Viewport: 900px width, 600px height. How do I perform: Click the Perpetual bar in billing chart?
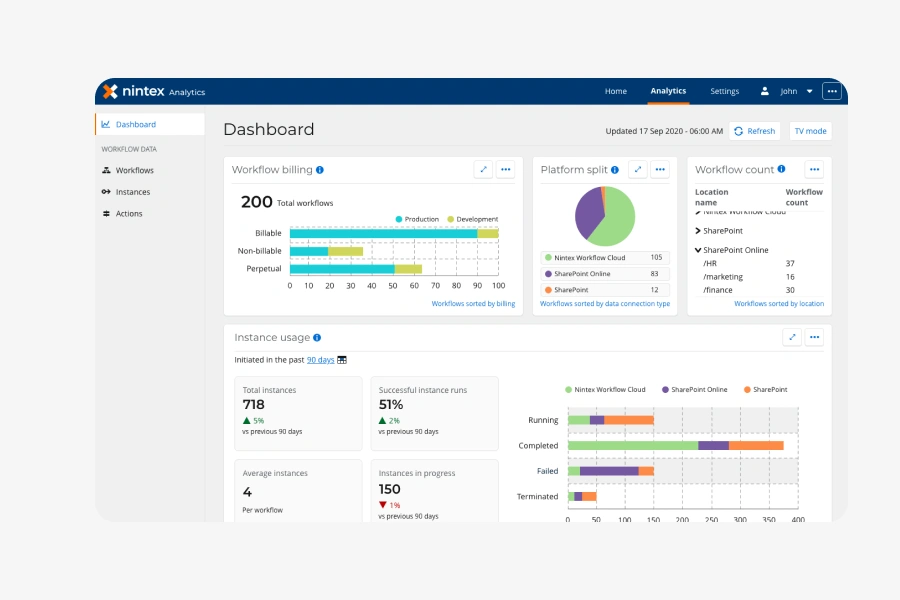pyautogui.click(x=356, y=269)
